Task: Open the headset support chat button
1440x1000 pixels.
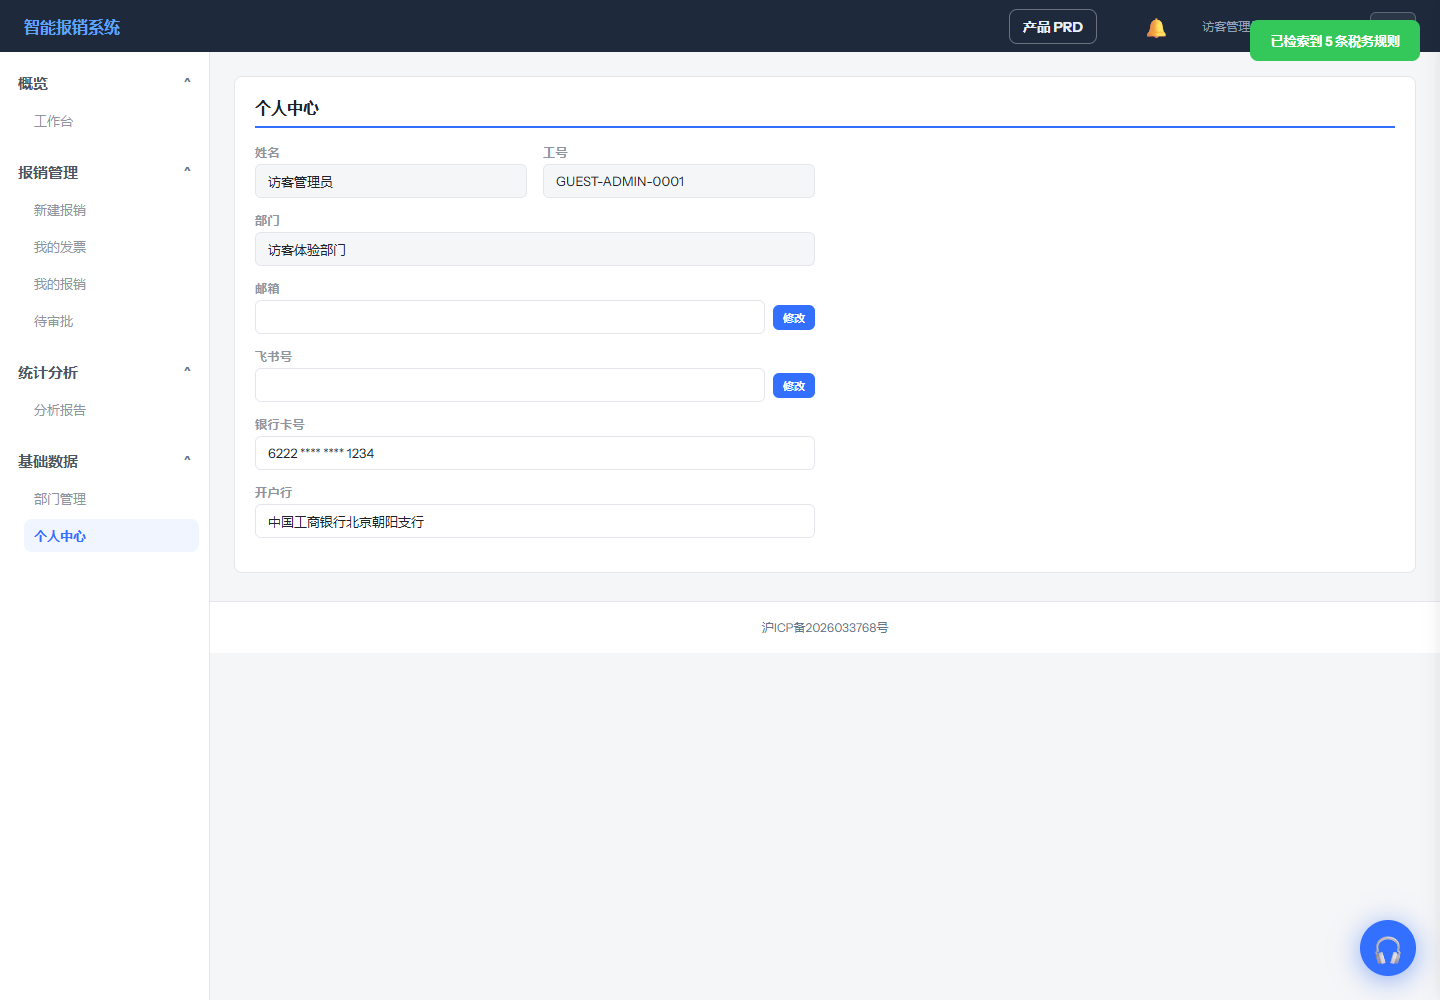Action: tap(1388, 948)
